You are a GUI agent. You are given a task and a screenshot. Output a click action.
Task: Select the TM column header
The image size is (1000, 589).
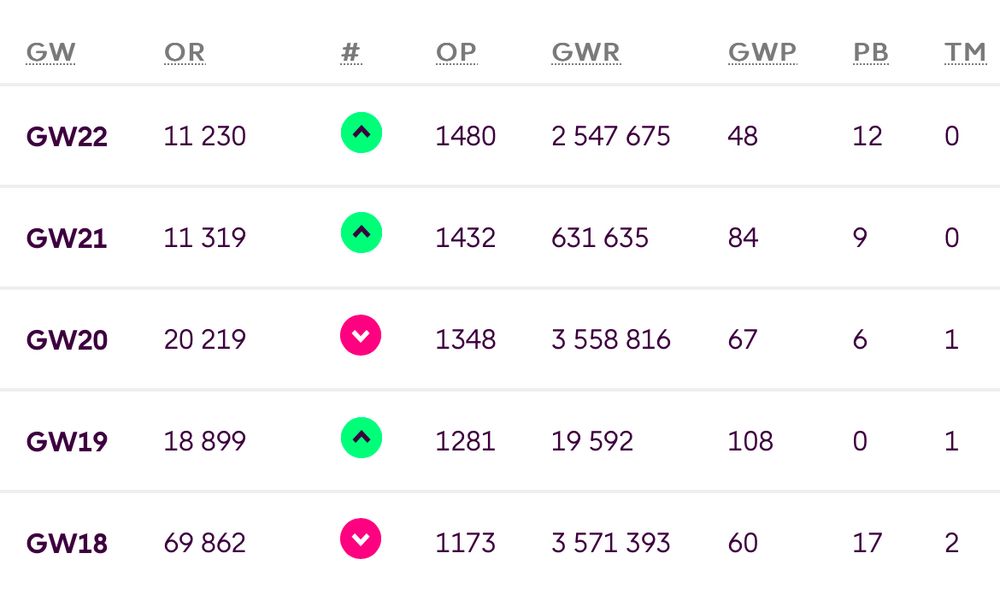[x=965, y=52]
